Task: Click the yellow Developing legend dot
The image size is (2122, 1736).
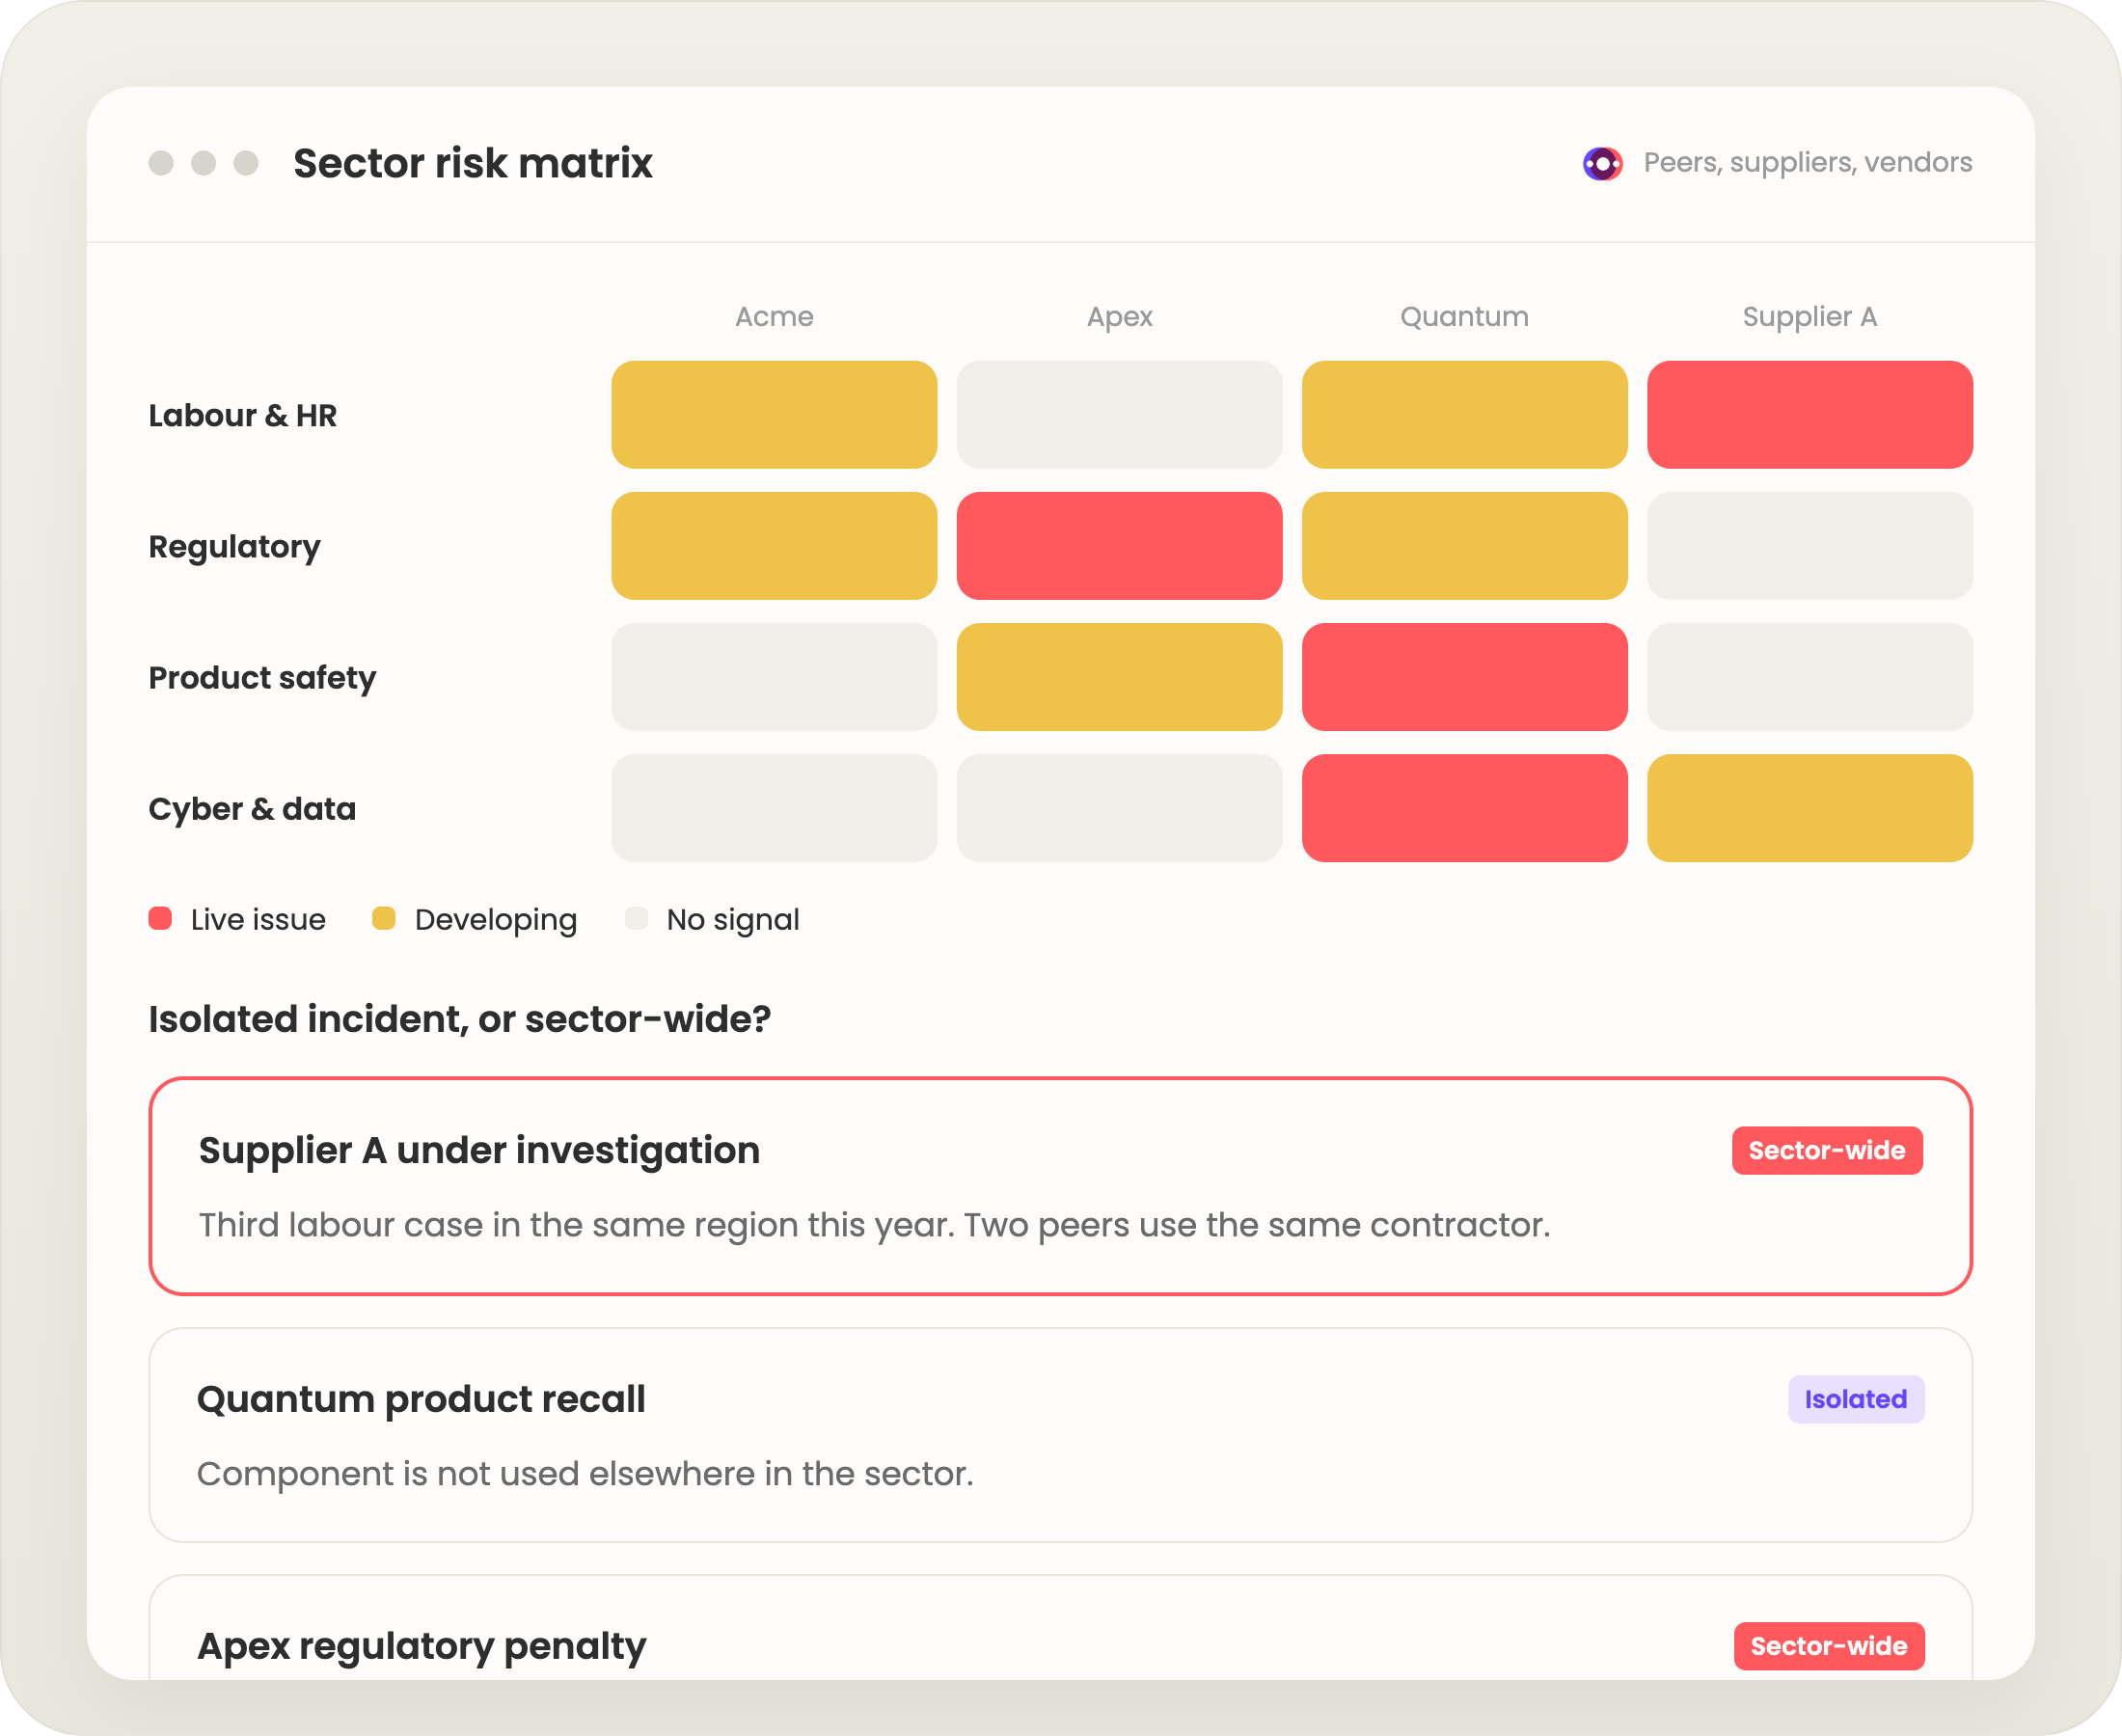Action: point(384,919)
